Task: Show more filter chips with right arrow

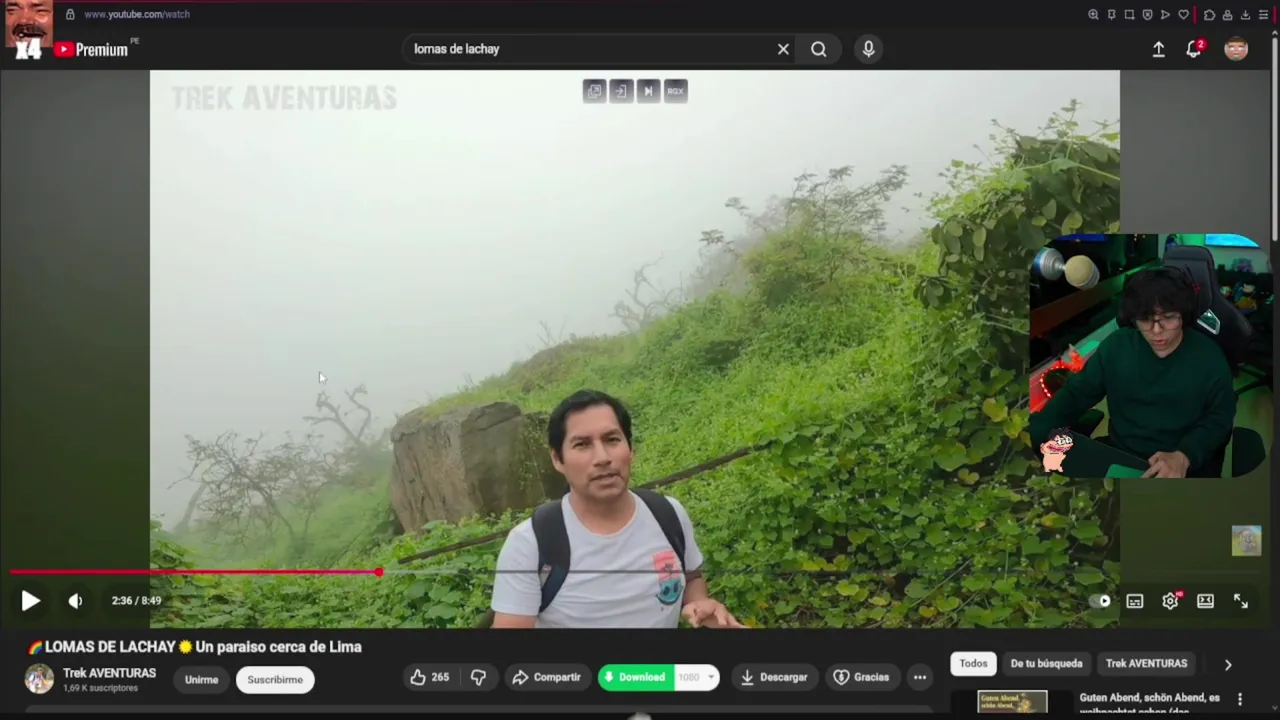Action: 1228,664
